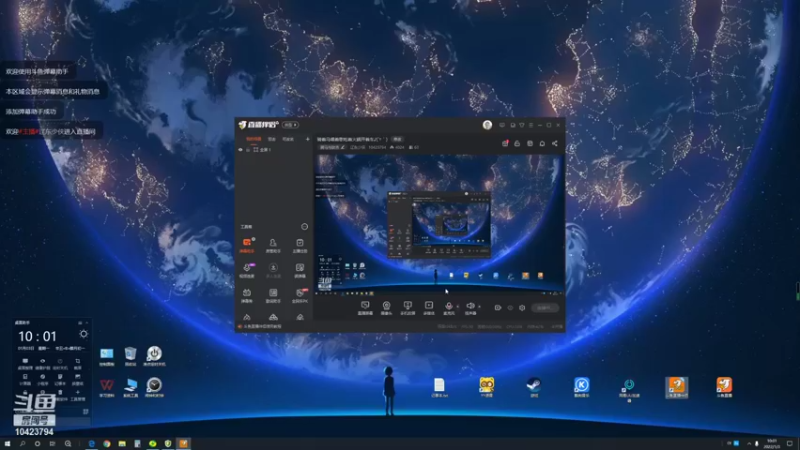Image resolution: width=800 pixels, height=450 pixels.
Task: Add camera source in bottom toolbar
Action: coord(386,307)
